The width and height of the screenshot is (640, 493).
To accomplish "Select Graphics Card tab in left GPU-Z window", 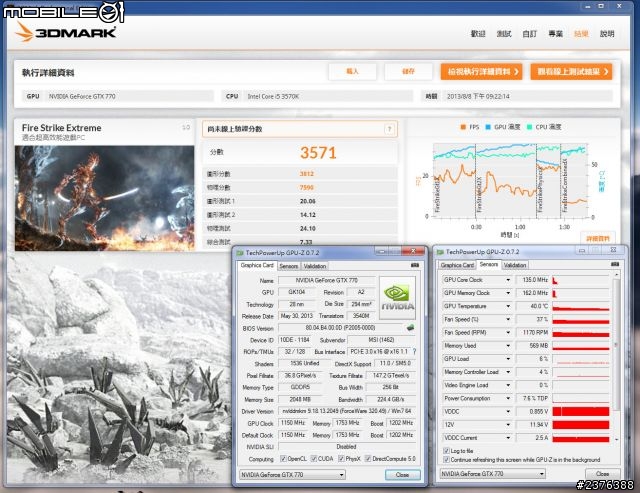I will pyautogui.click(x=257, y=265).
